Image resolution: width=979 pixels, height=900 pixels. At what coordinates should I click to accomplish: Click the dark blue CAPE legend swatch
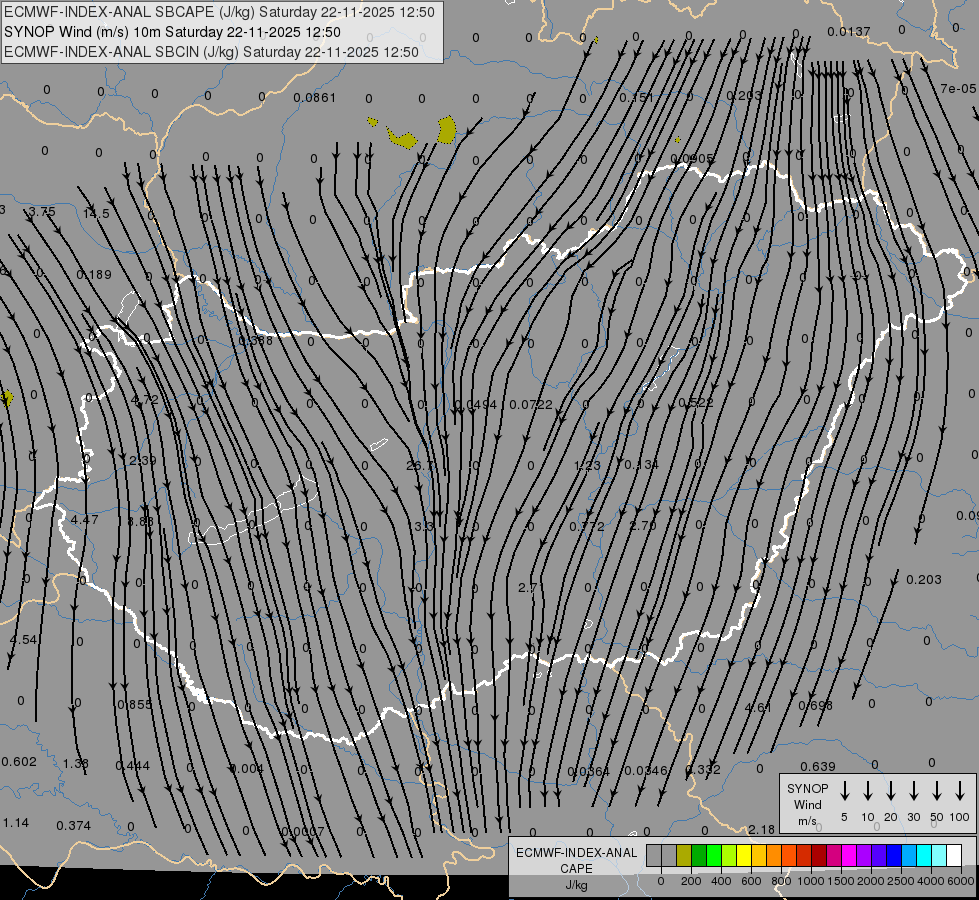click(x=894, y=856)
